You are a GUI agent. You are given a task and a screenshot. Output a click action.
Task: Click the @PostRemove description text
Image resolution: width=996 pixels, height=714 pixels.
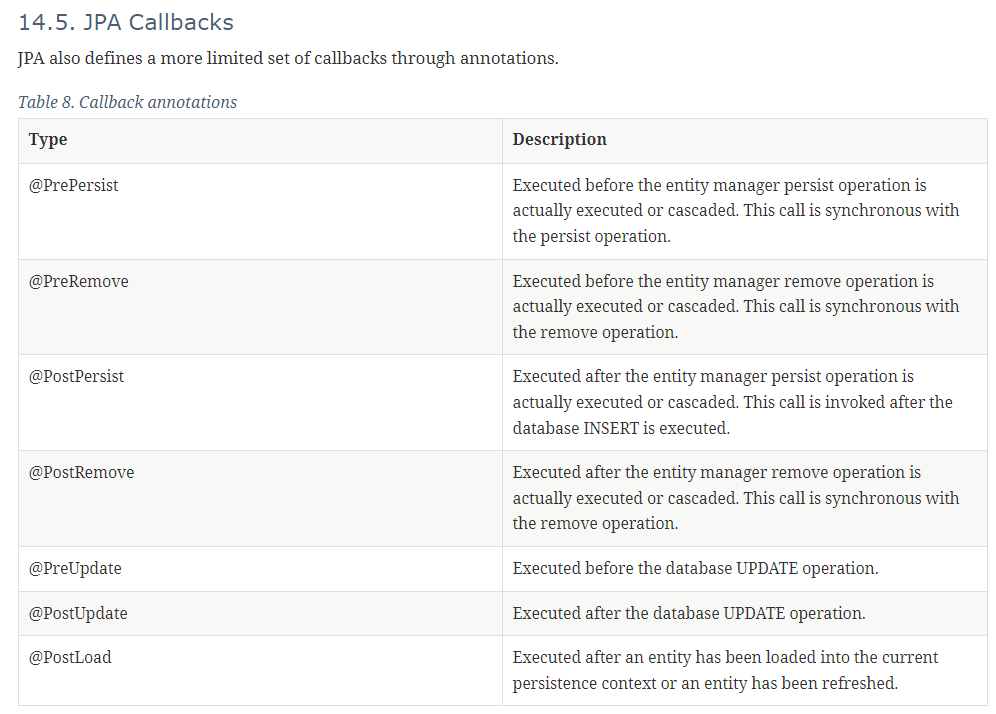736,498
